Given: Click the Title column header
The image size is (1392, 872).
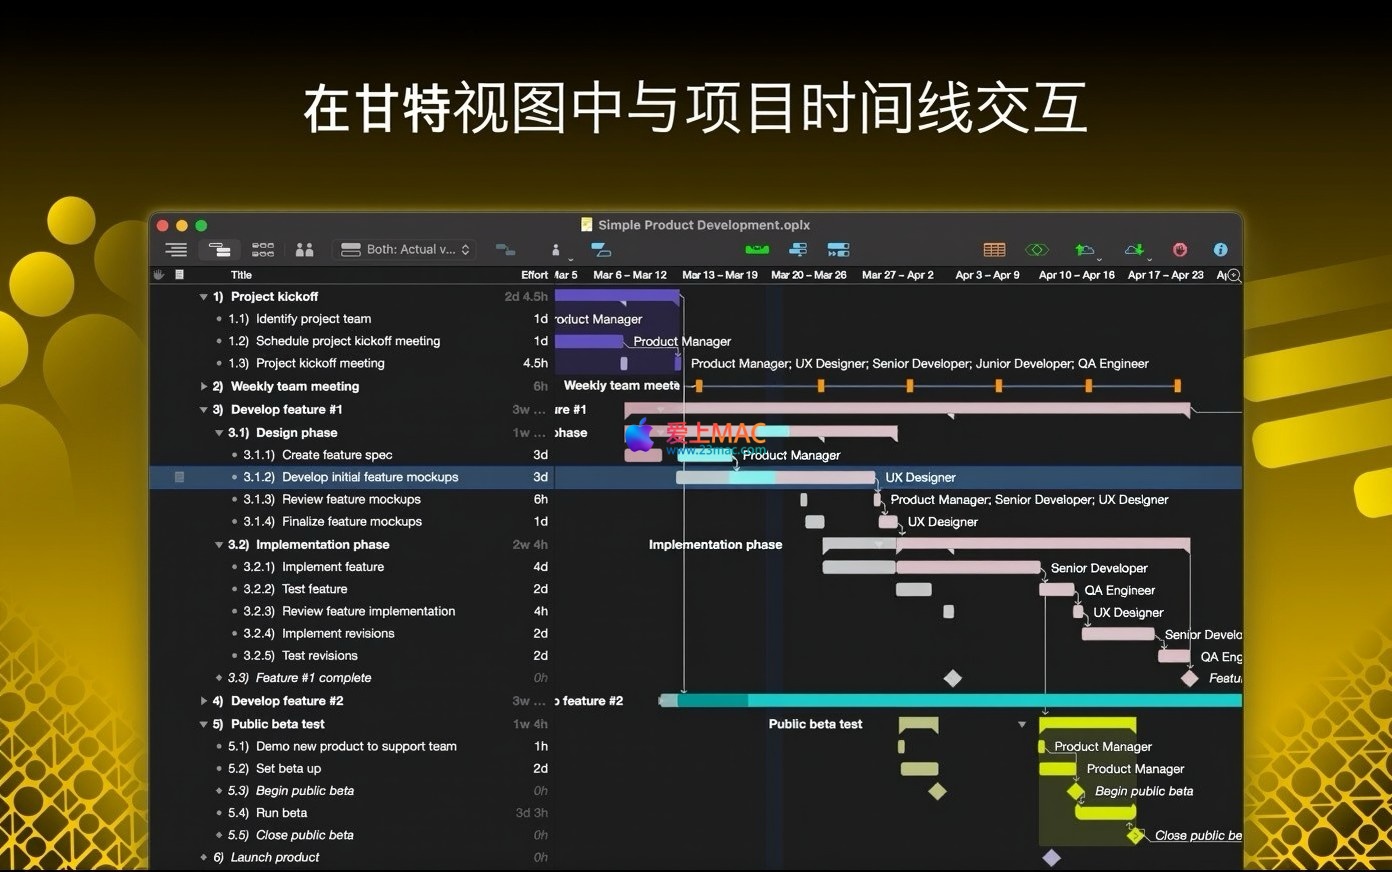Looking at the screenshot, I should coord(241,275).
